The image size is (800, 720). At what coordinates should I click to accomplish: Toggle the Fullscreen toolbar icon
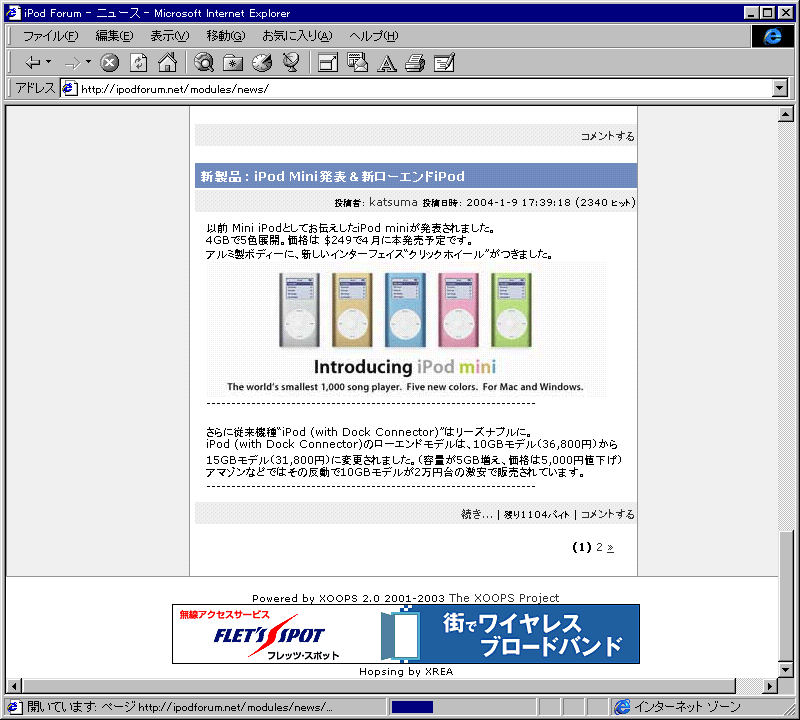(328, 63)
